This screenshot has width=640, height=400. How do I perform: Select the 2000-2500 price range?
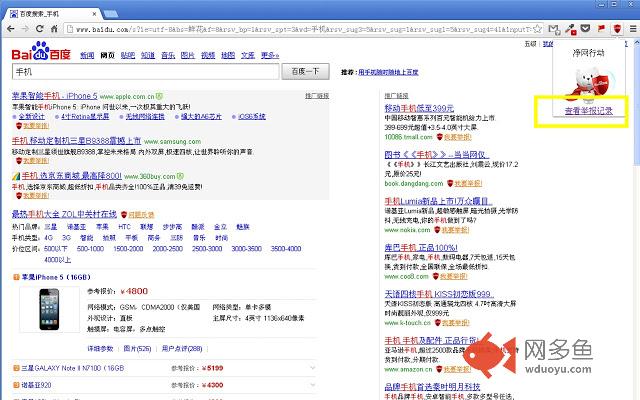pyautogui.click(x=167, y=249)
